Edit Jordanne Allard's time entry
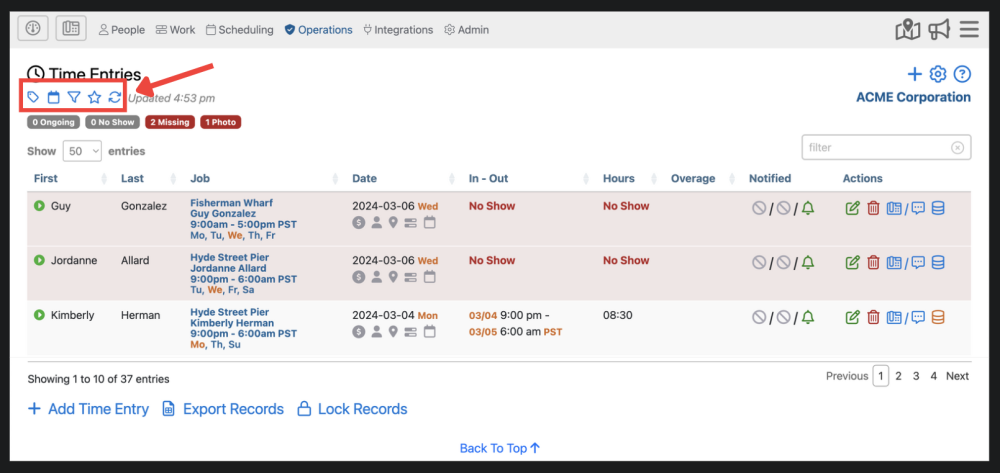Image resolution: width=1000 pixels, height=473 pixels. click(852, 262)
